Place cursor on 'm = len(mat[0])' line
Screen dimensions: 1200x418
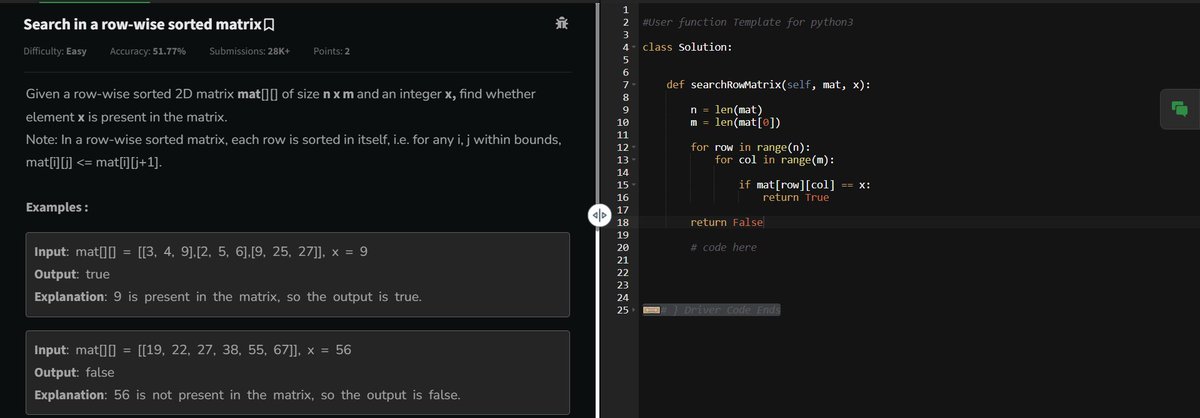pos(736,122)
